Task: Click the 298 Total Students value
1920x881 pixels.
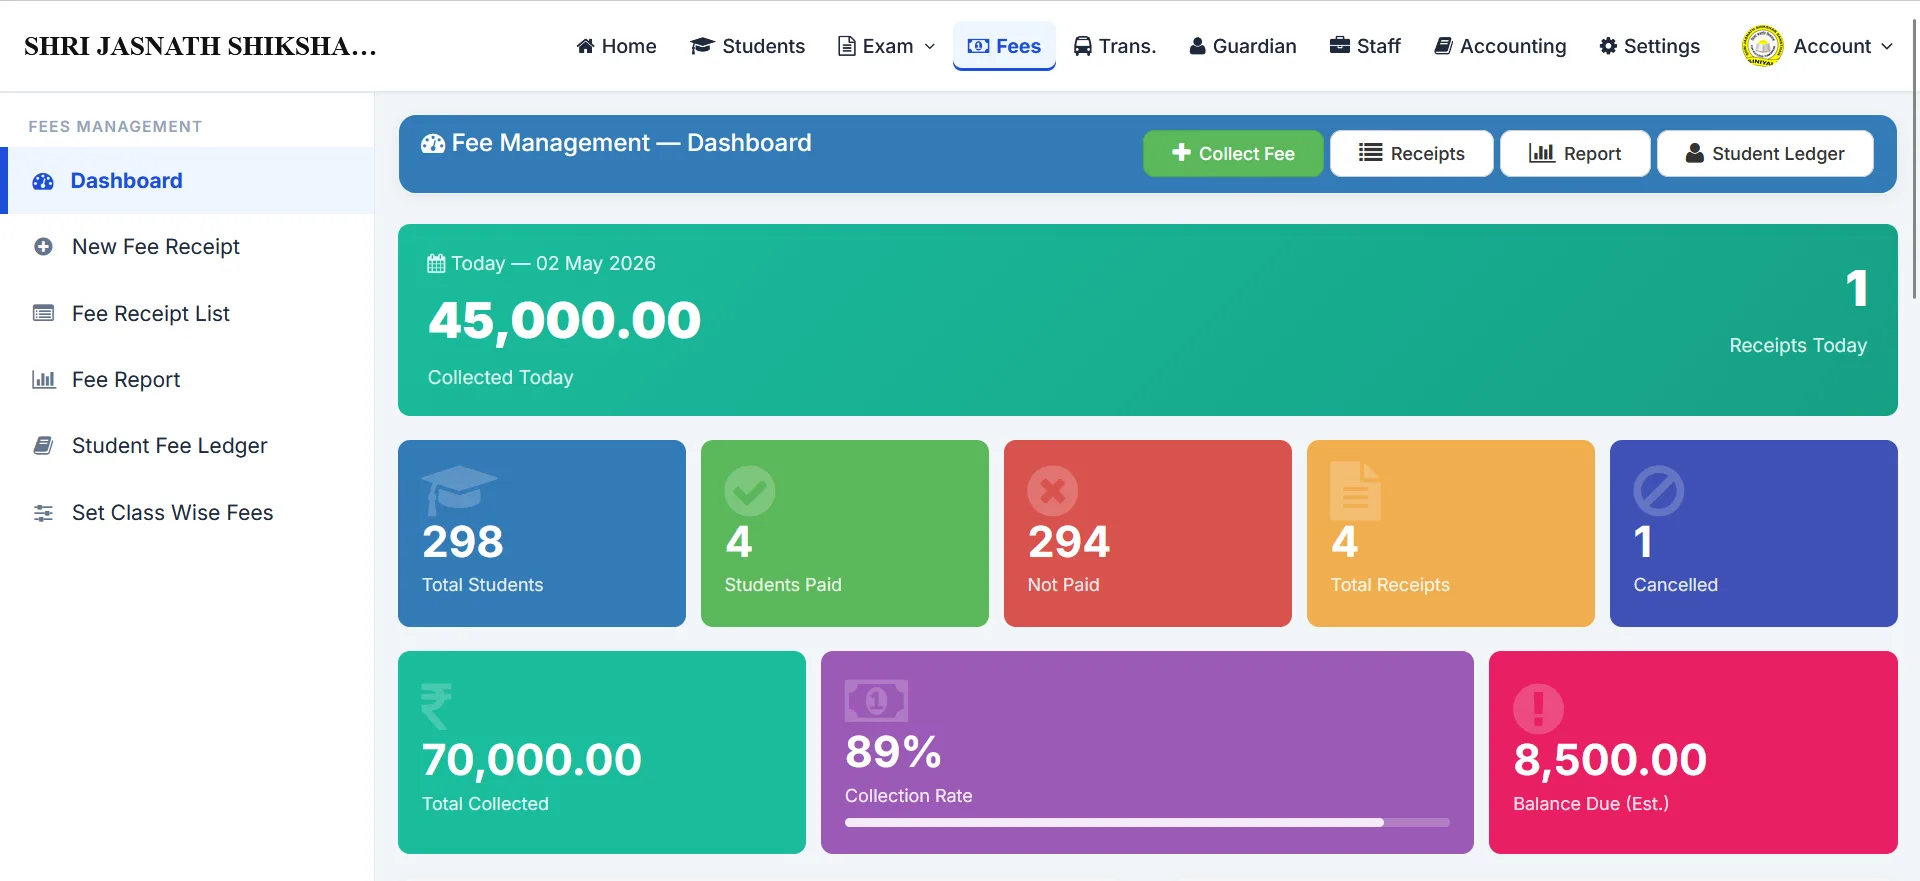Action: coord(462,542)
